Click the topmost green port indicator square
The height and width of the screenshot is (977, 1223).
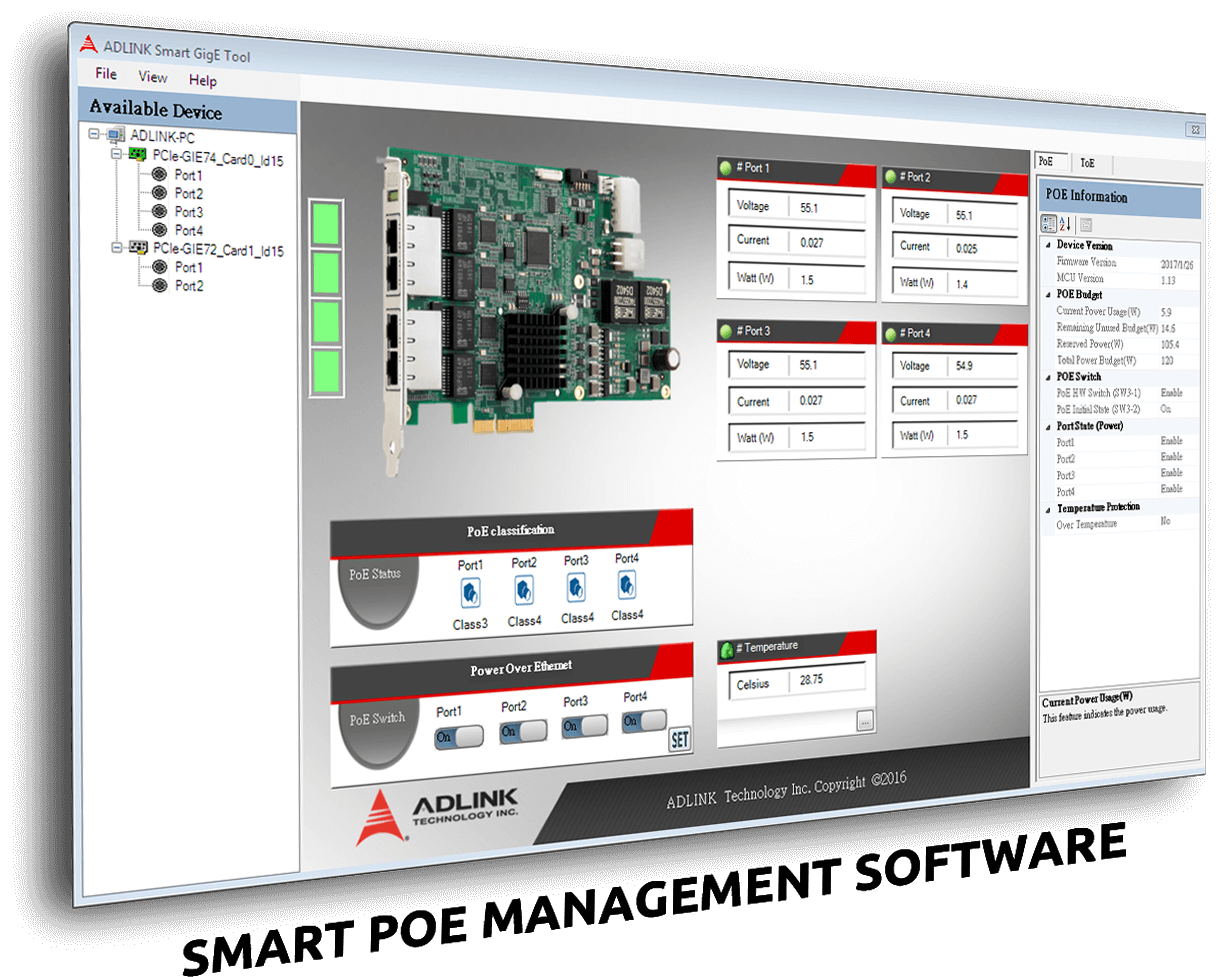click(x=326, y=223)
